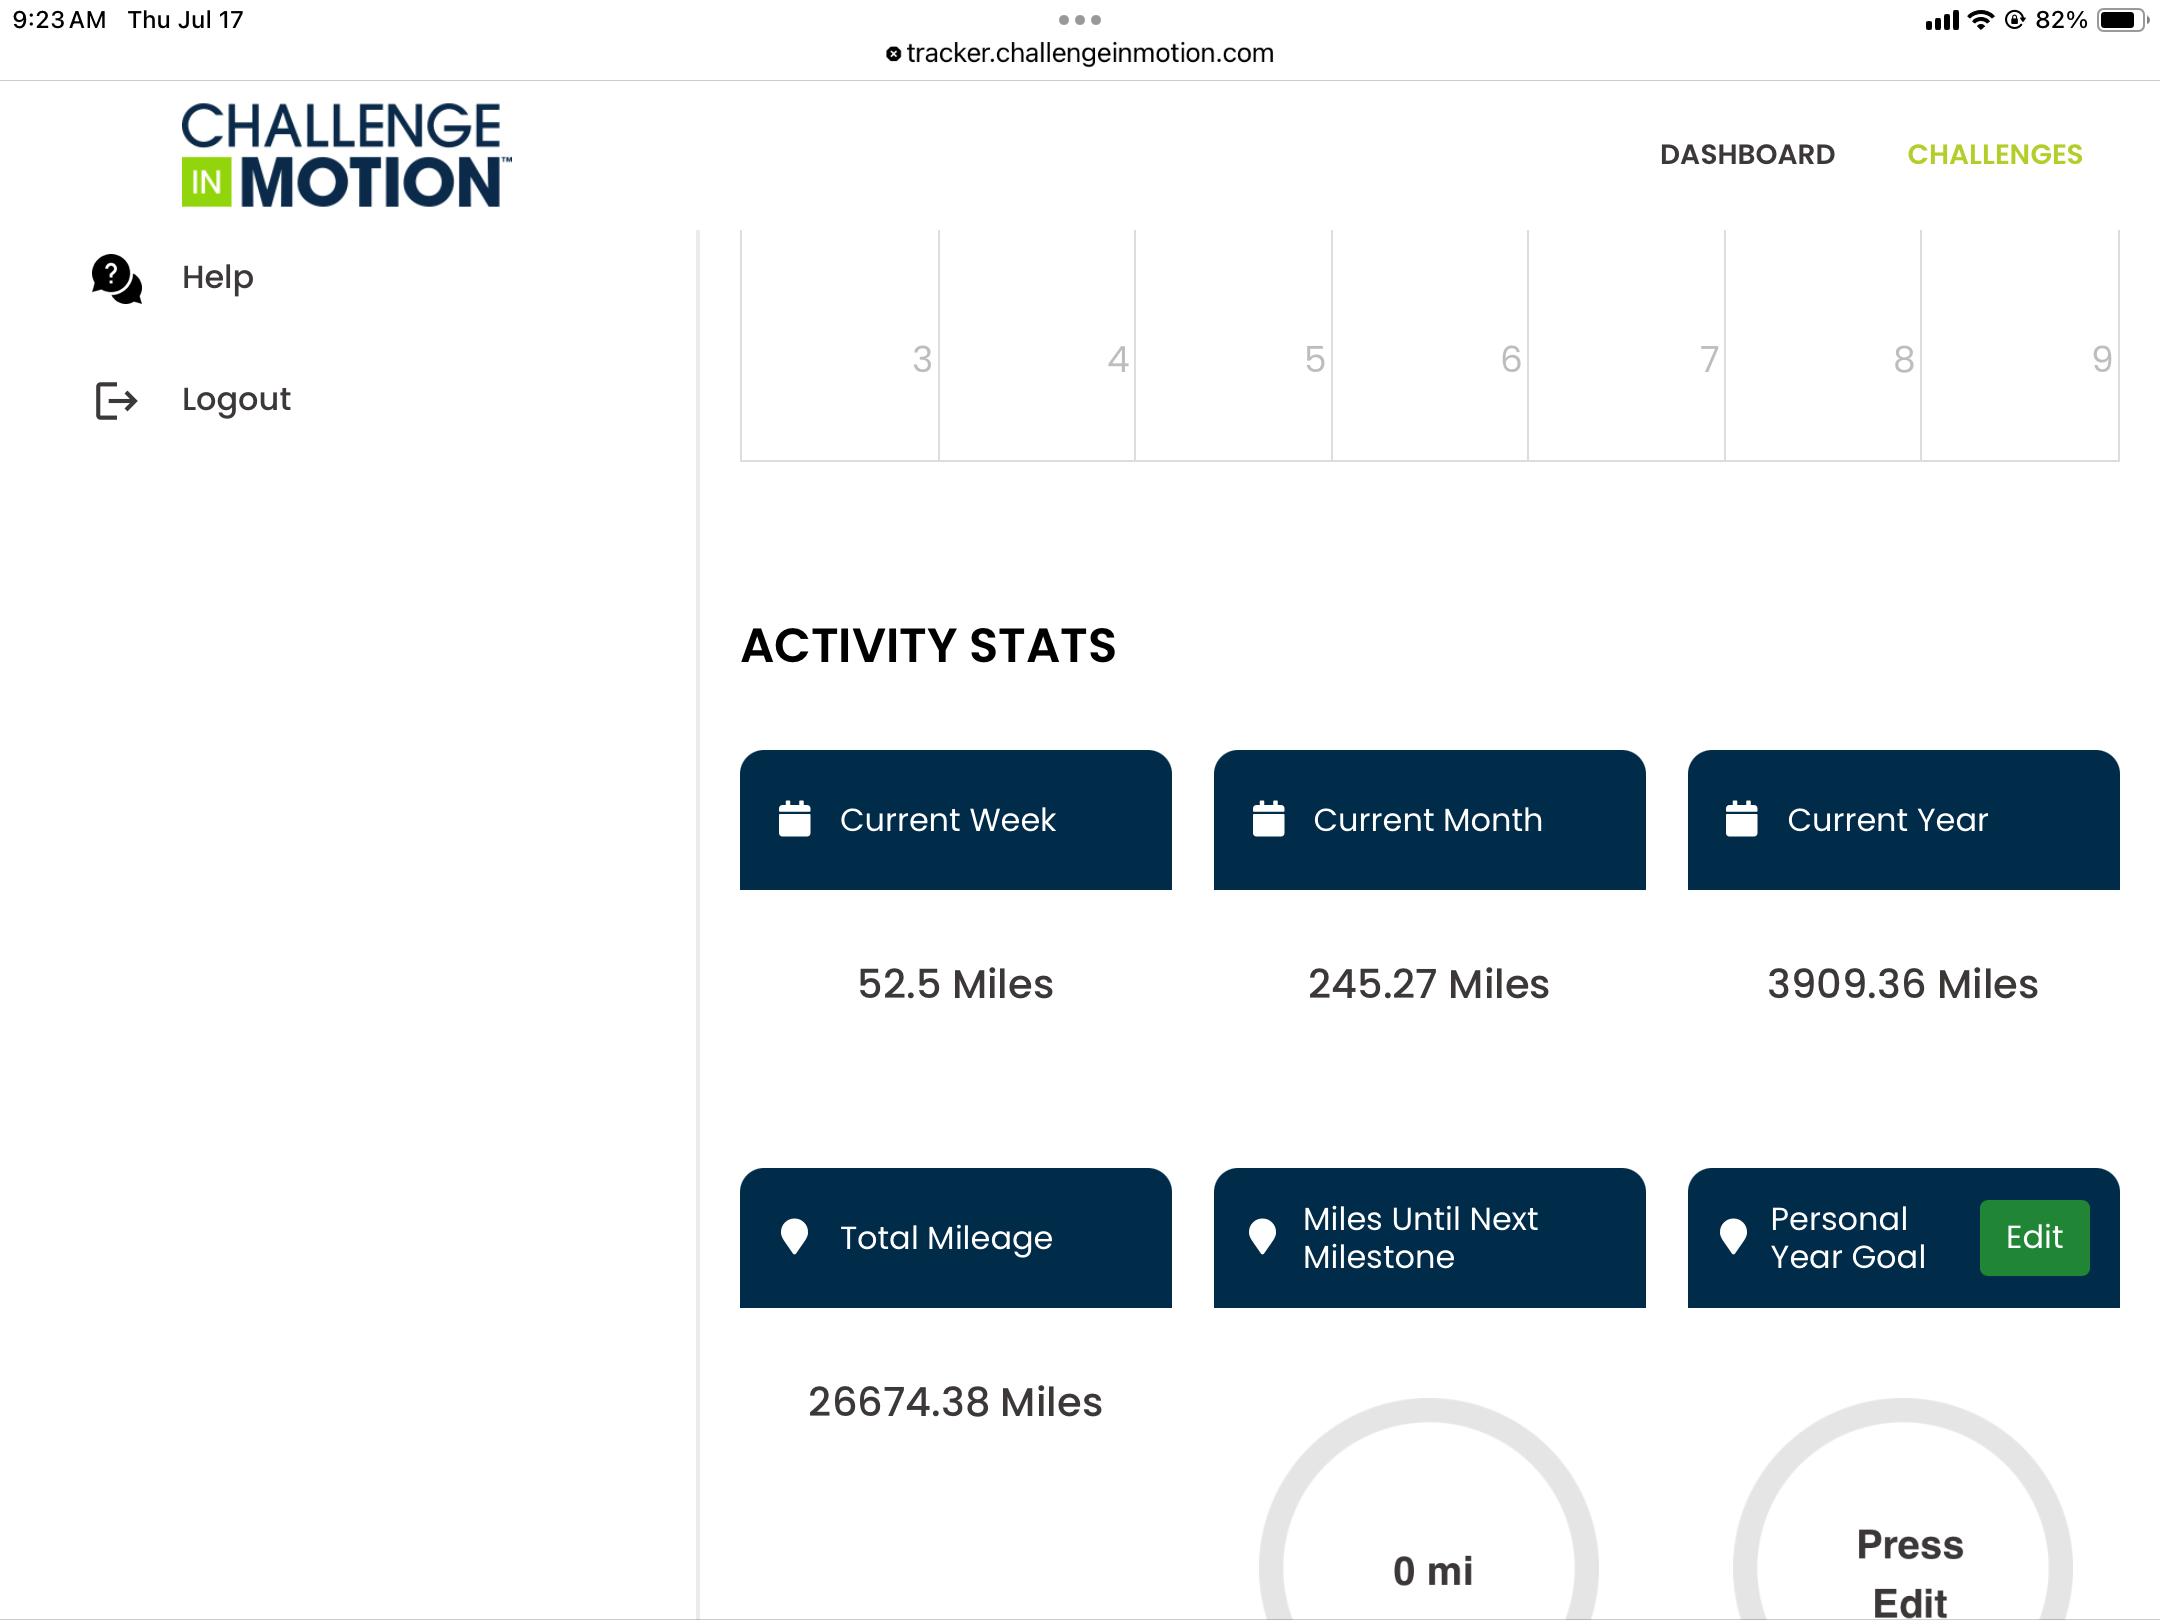Click the 0 mi milestone progress ring
The width and height of the screenshot is (2160, 1620).
click(1429, 1510)
